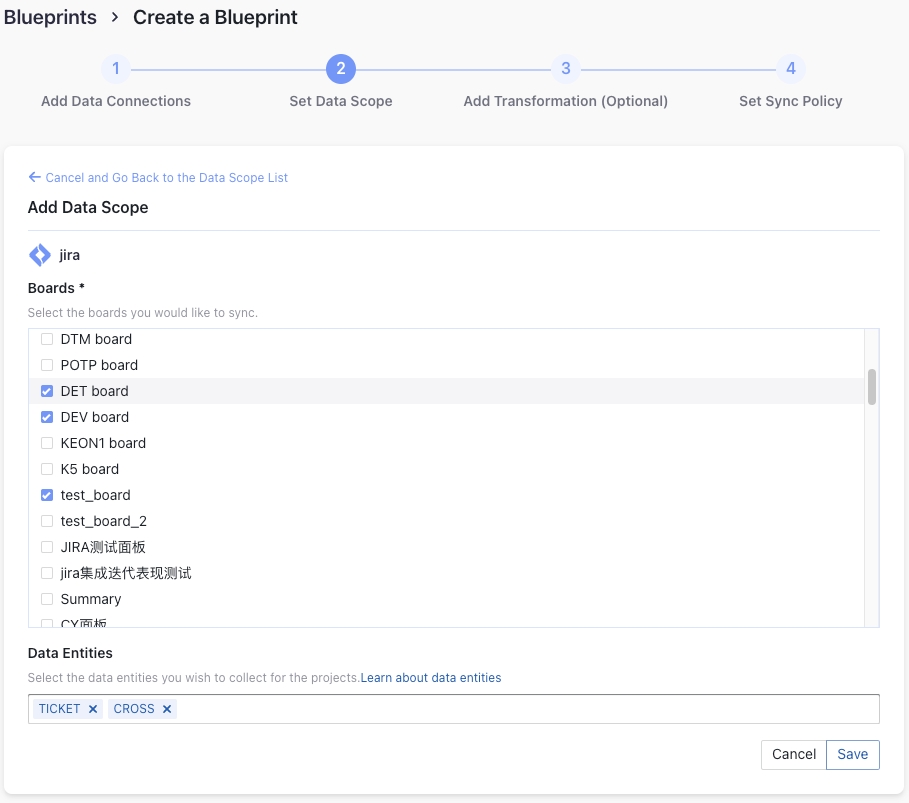Screen dimensions: 909x803
Task: Click the back arrow icon
Action: [35, 177]
